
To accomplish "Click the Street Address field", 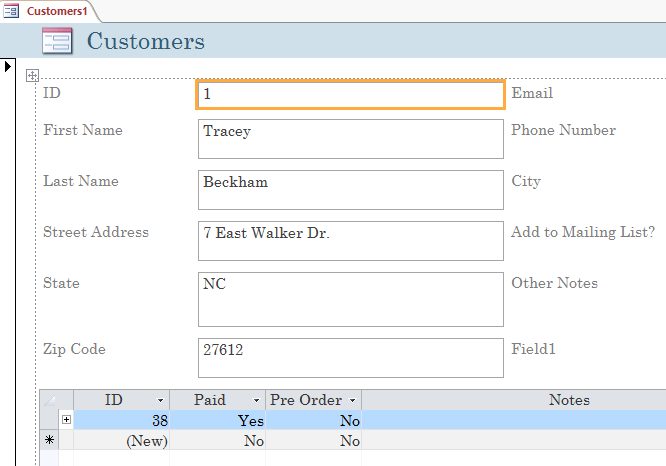I will click(x=351, y=241).
